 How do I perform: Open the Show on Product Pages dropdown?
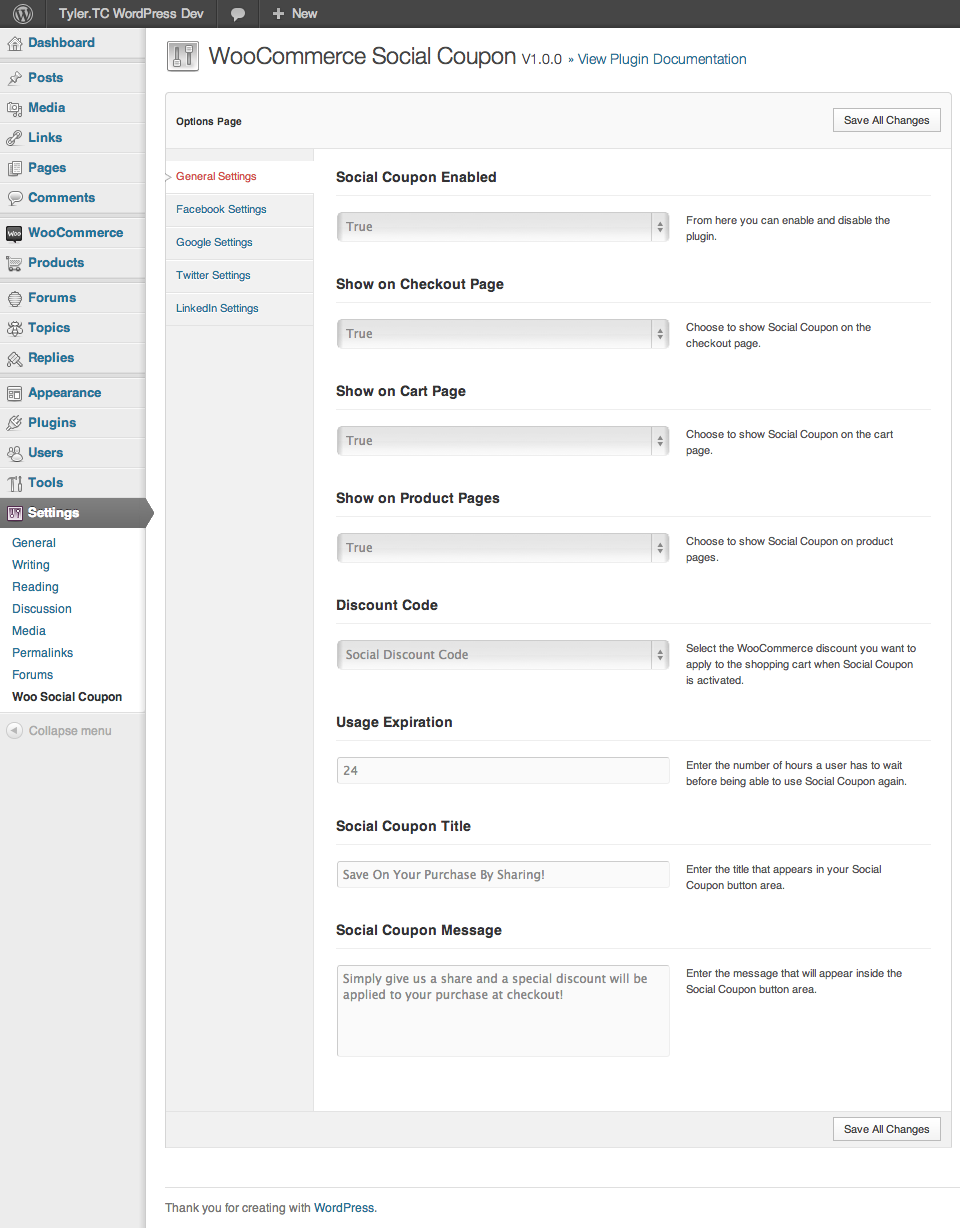click(x=503, y=548)
